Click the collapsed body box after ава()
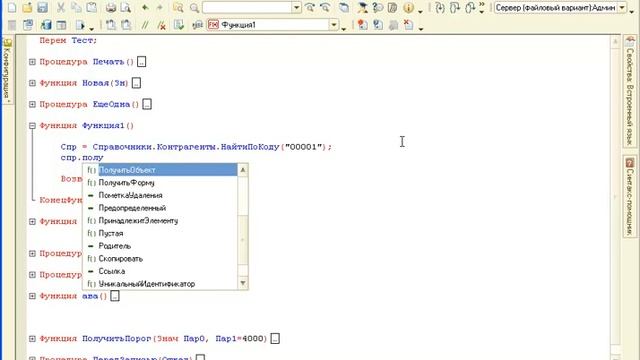Viewport: 640px width, 360px height. [x=115, y=296]
